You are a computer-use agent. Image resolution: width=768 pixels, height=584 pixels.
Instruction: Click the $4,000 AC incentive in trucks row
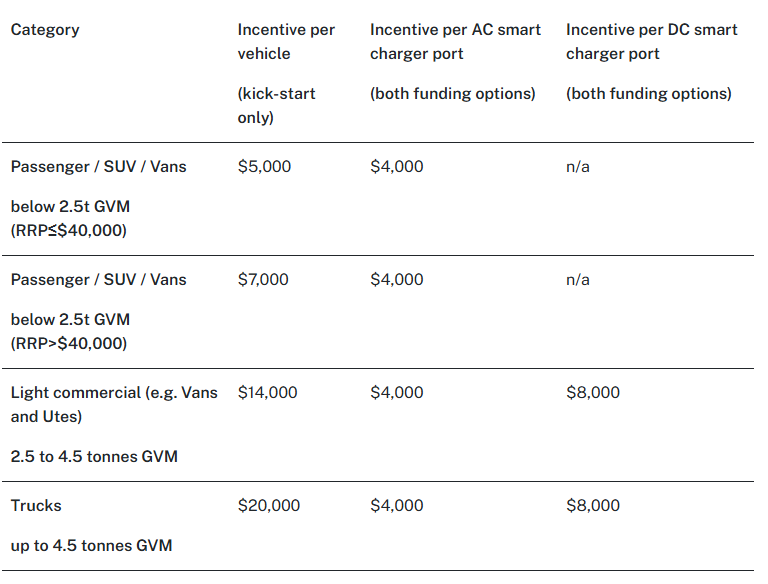click(397, 506)
